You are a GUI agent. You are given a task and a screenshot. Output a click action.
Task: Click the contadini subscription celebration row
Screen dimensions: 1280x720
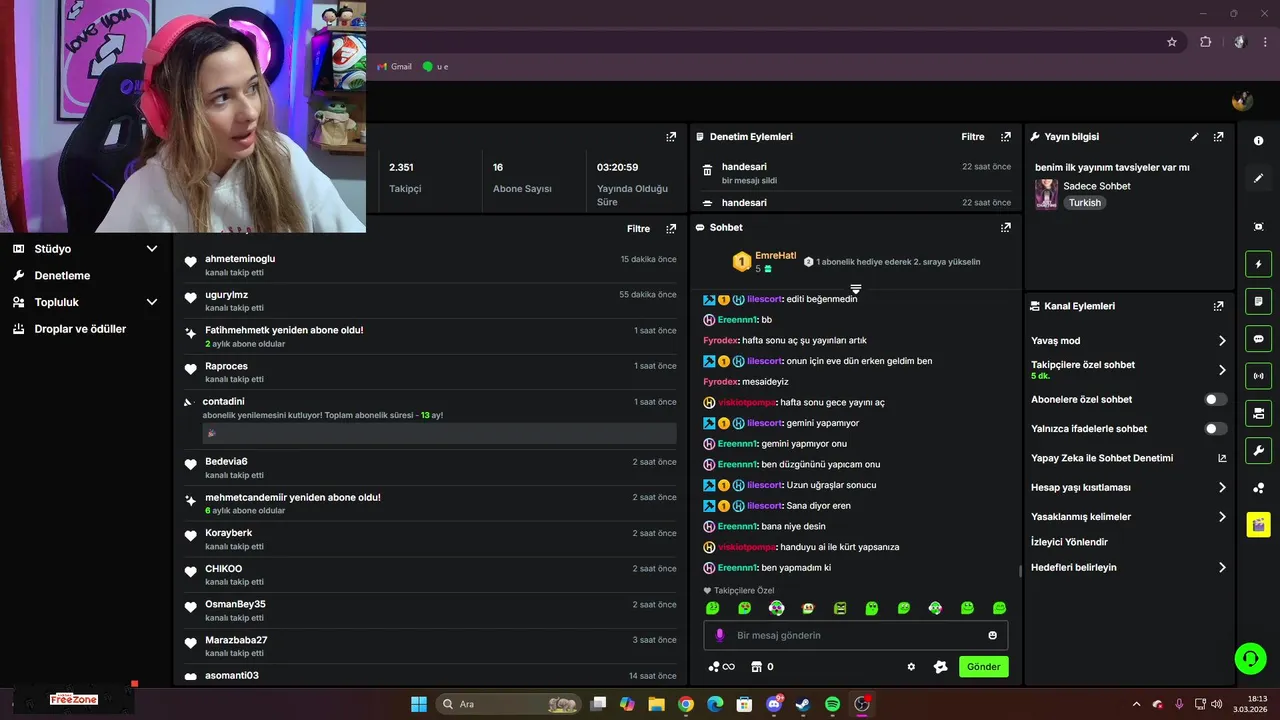pyautogui.click(x=431, y=418)
